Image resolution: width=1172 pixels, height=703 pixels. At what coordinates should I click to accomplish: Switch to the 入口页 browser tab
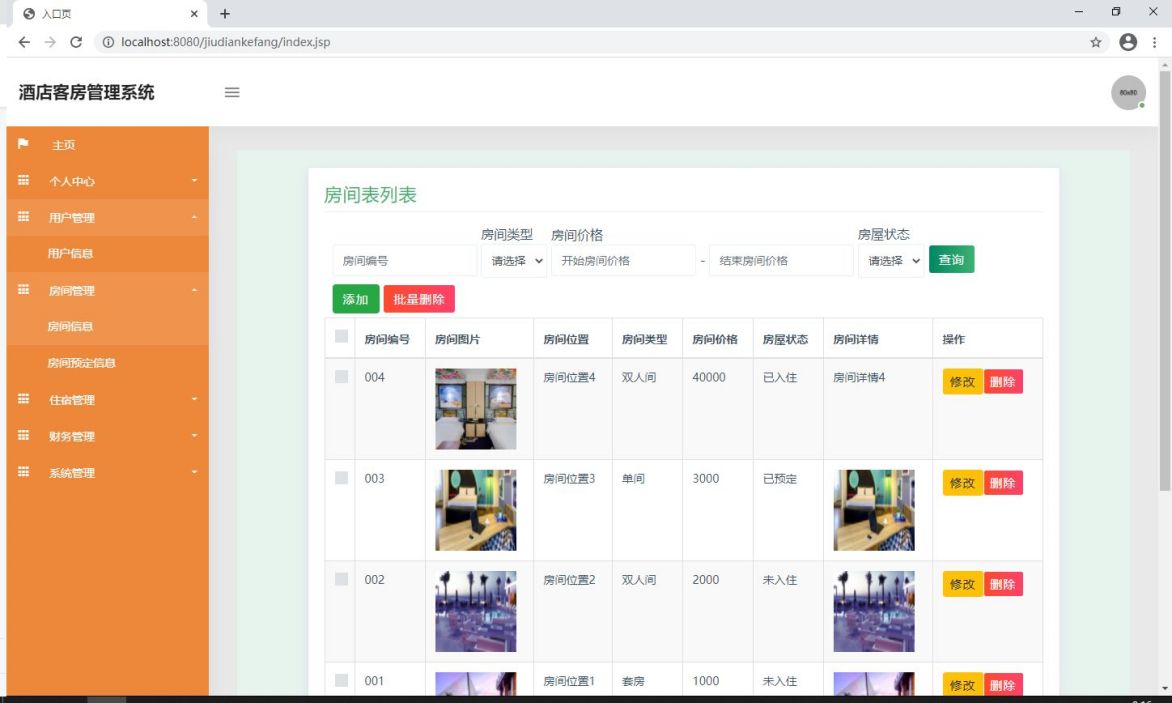(x=110, y=13)
